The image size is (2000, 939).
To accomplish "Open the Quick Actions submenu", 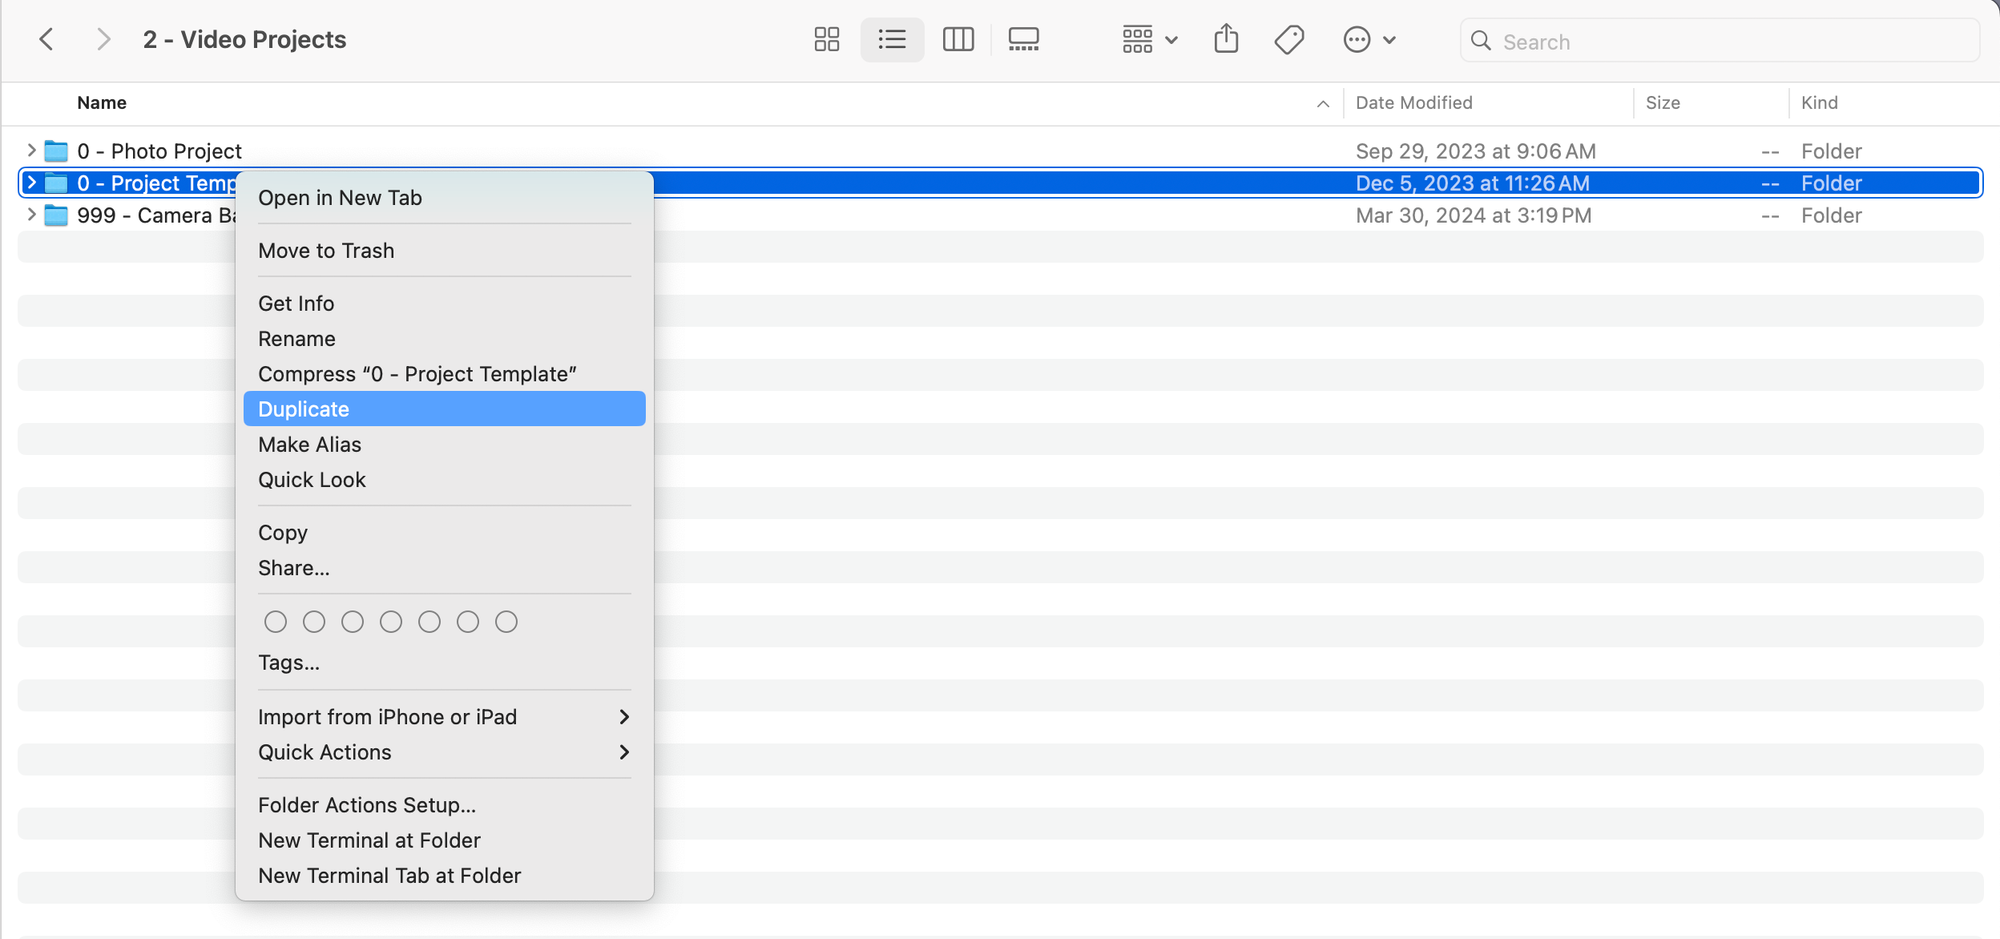I will (x=324, y=752).
